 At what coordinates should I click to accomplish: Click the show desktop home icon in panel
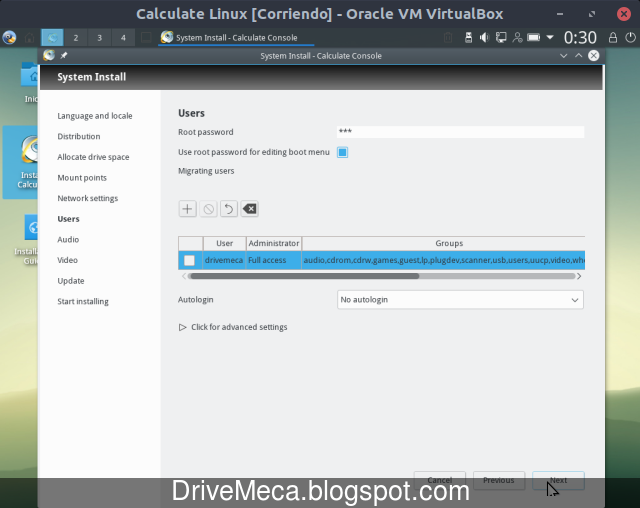pos(29,38)
